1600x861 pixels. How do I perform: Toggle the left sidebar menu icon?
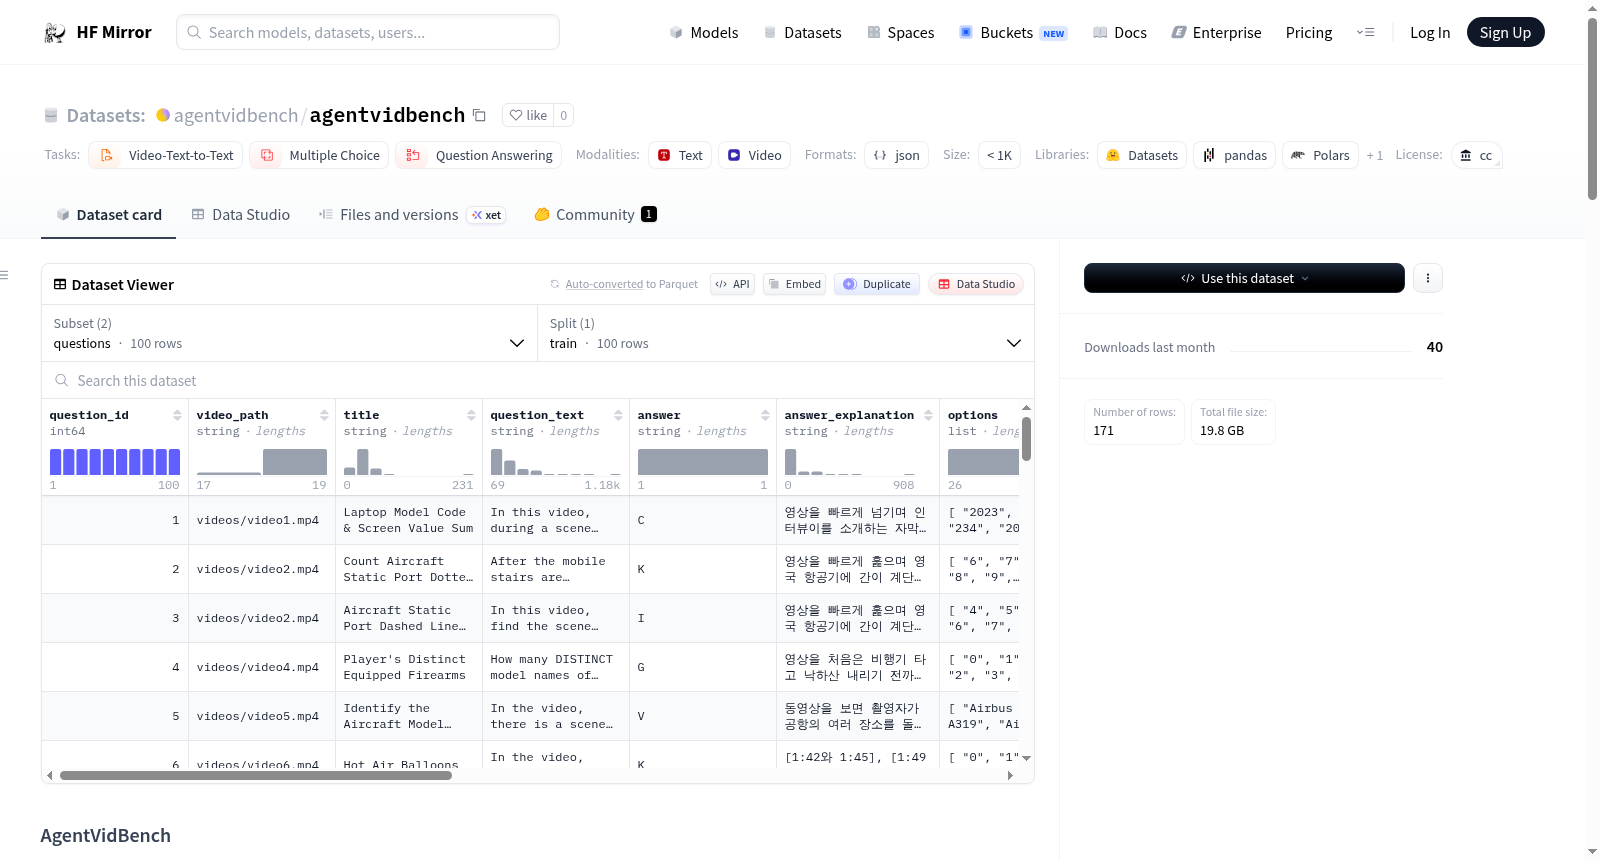click(4, 275)
